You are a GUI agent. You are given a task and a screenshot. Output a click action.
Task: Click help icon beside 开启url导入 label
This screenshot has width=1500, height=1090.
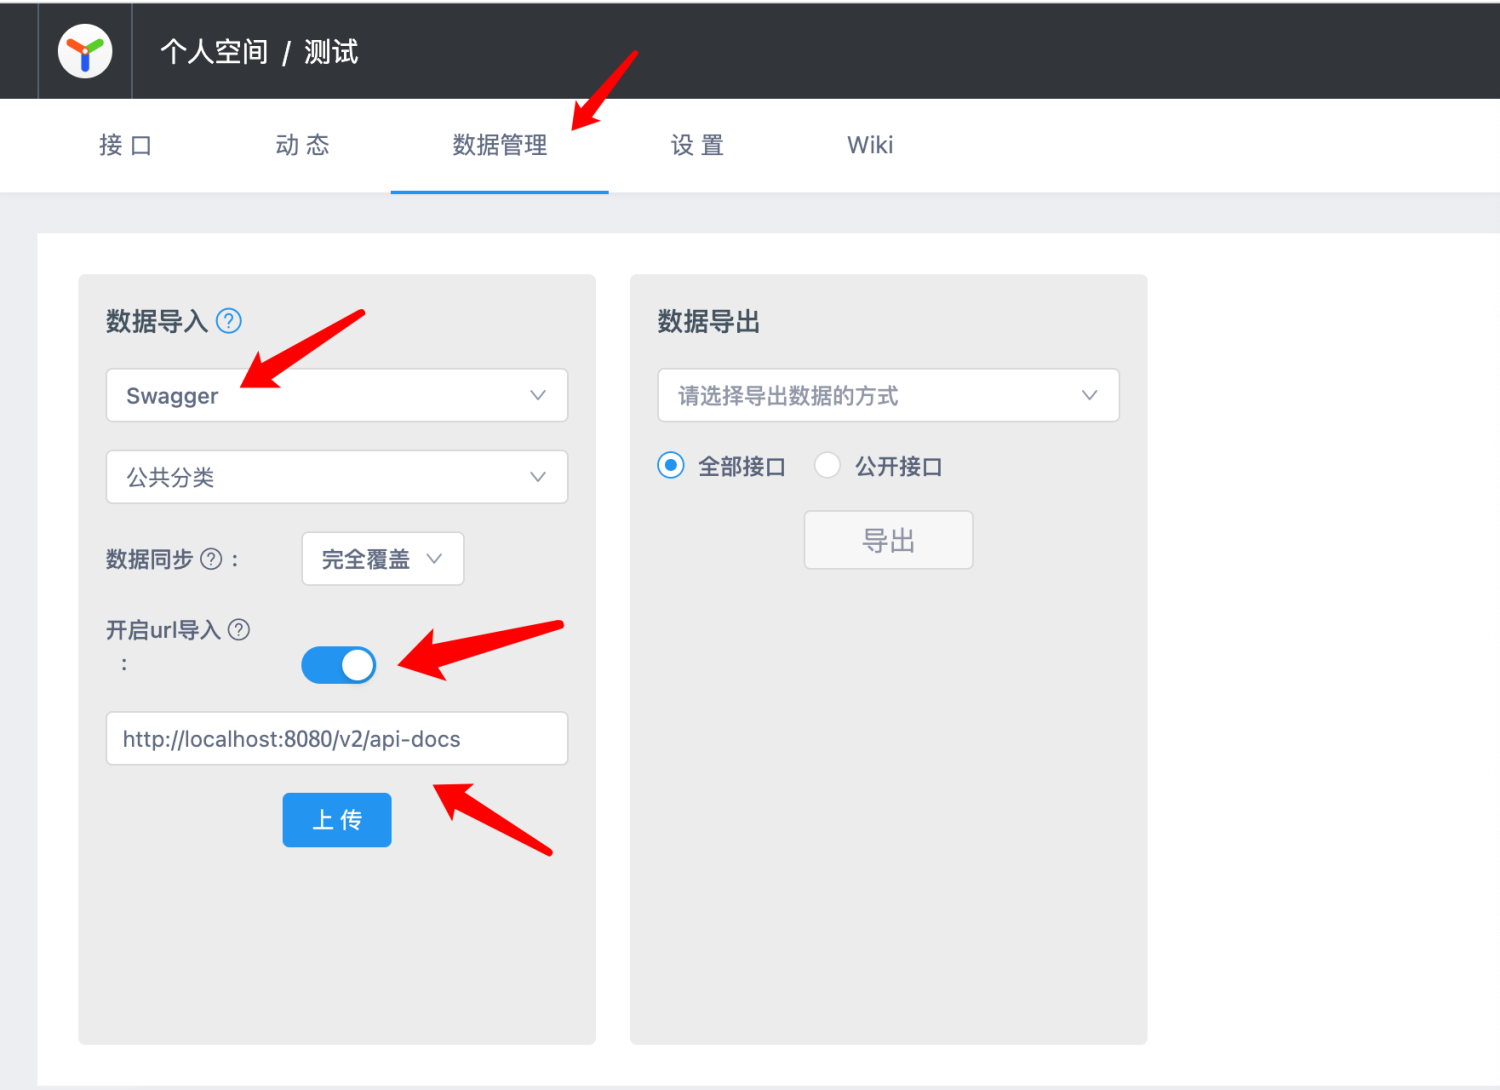[239, 630]
